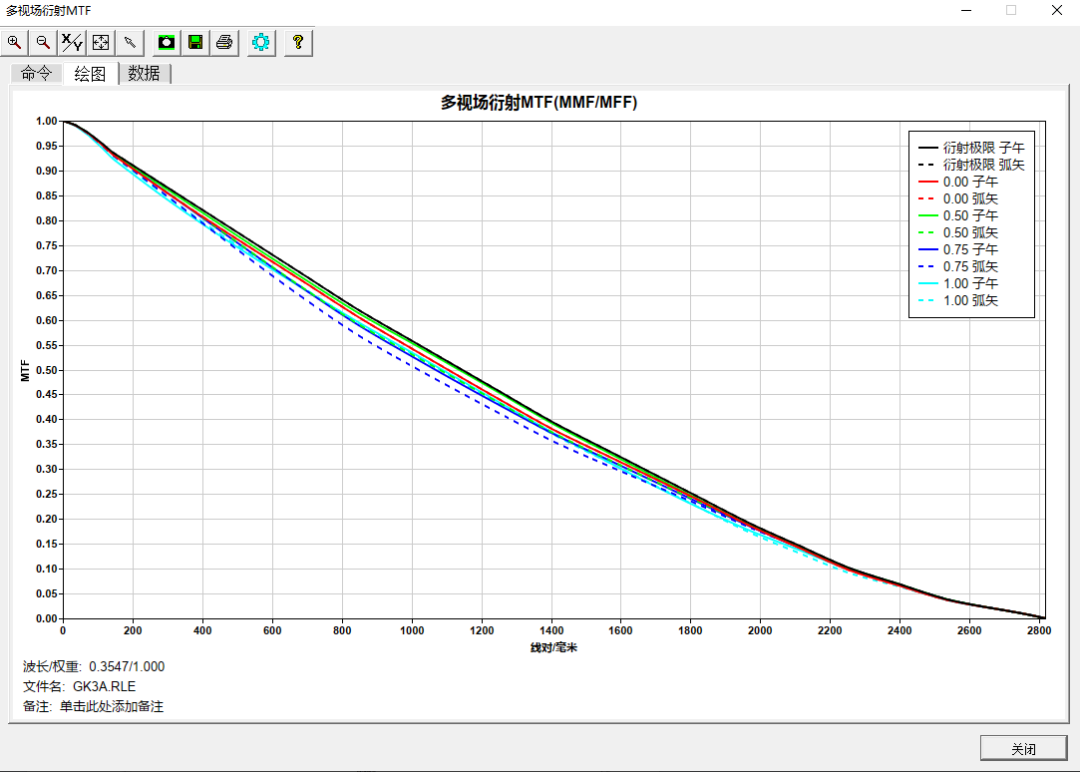Click legend entry 0.75 子午
The image size is (1080, 772).
[x=958, y=249]
